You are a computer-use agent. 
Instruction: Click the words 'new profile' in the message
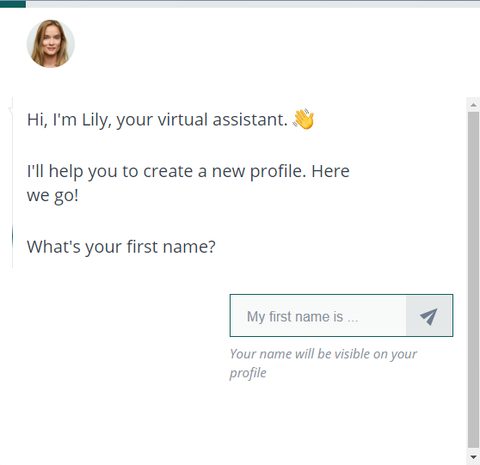(x=259, y=171)
